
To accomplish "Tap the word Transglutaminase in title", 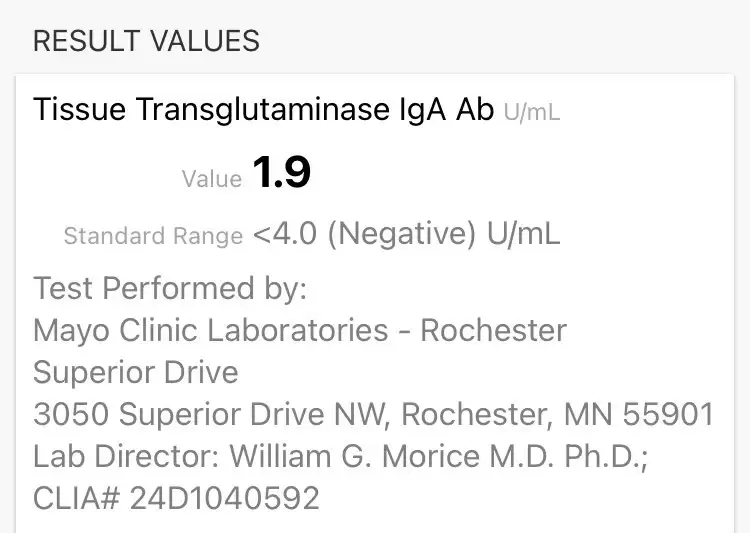I will tap(263, 110).
